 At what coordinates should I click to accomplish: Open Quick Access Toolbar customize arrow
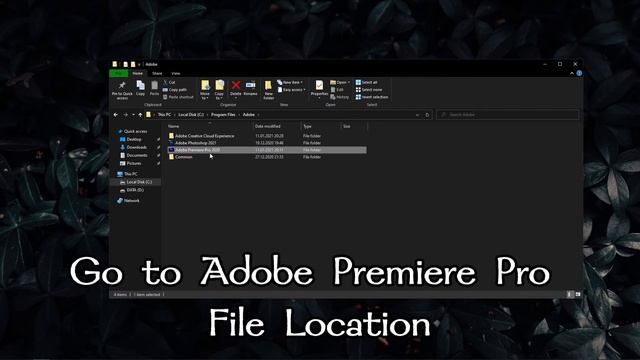[x=139, y=64]
